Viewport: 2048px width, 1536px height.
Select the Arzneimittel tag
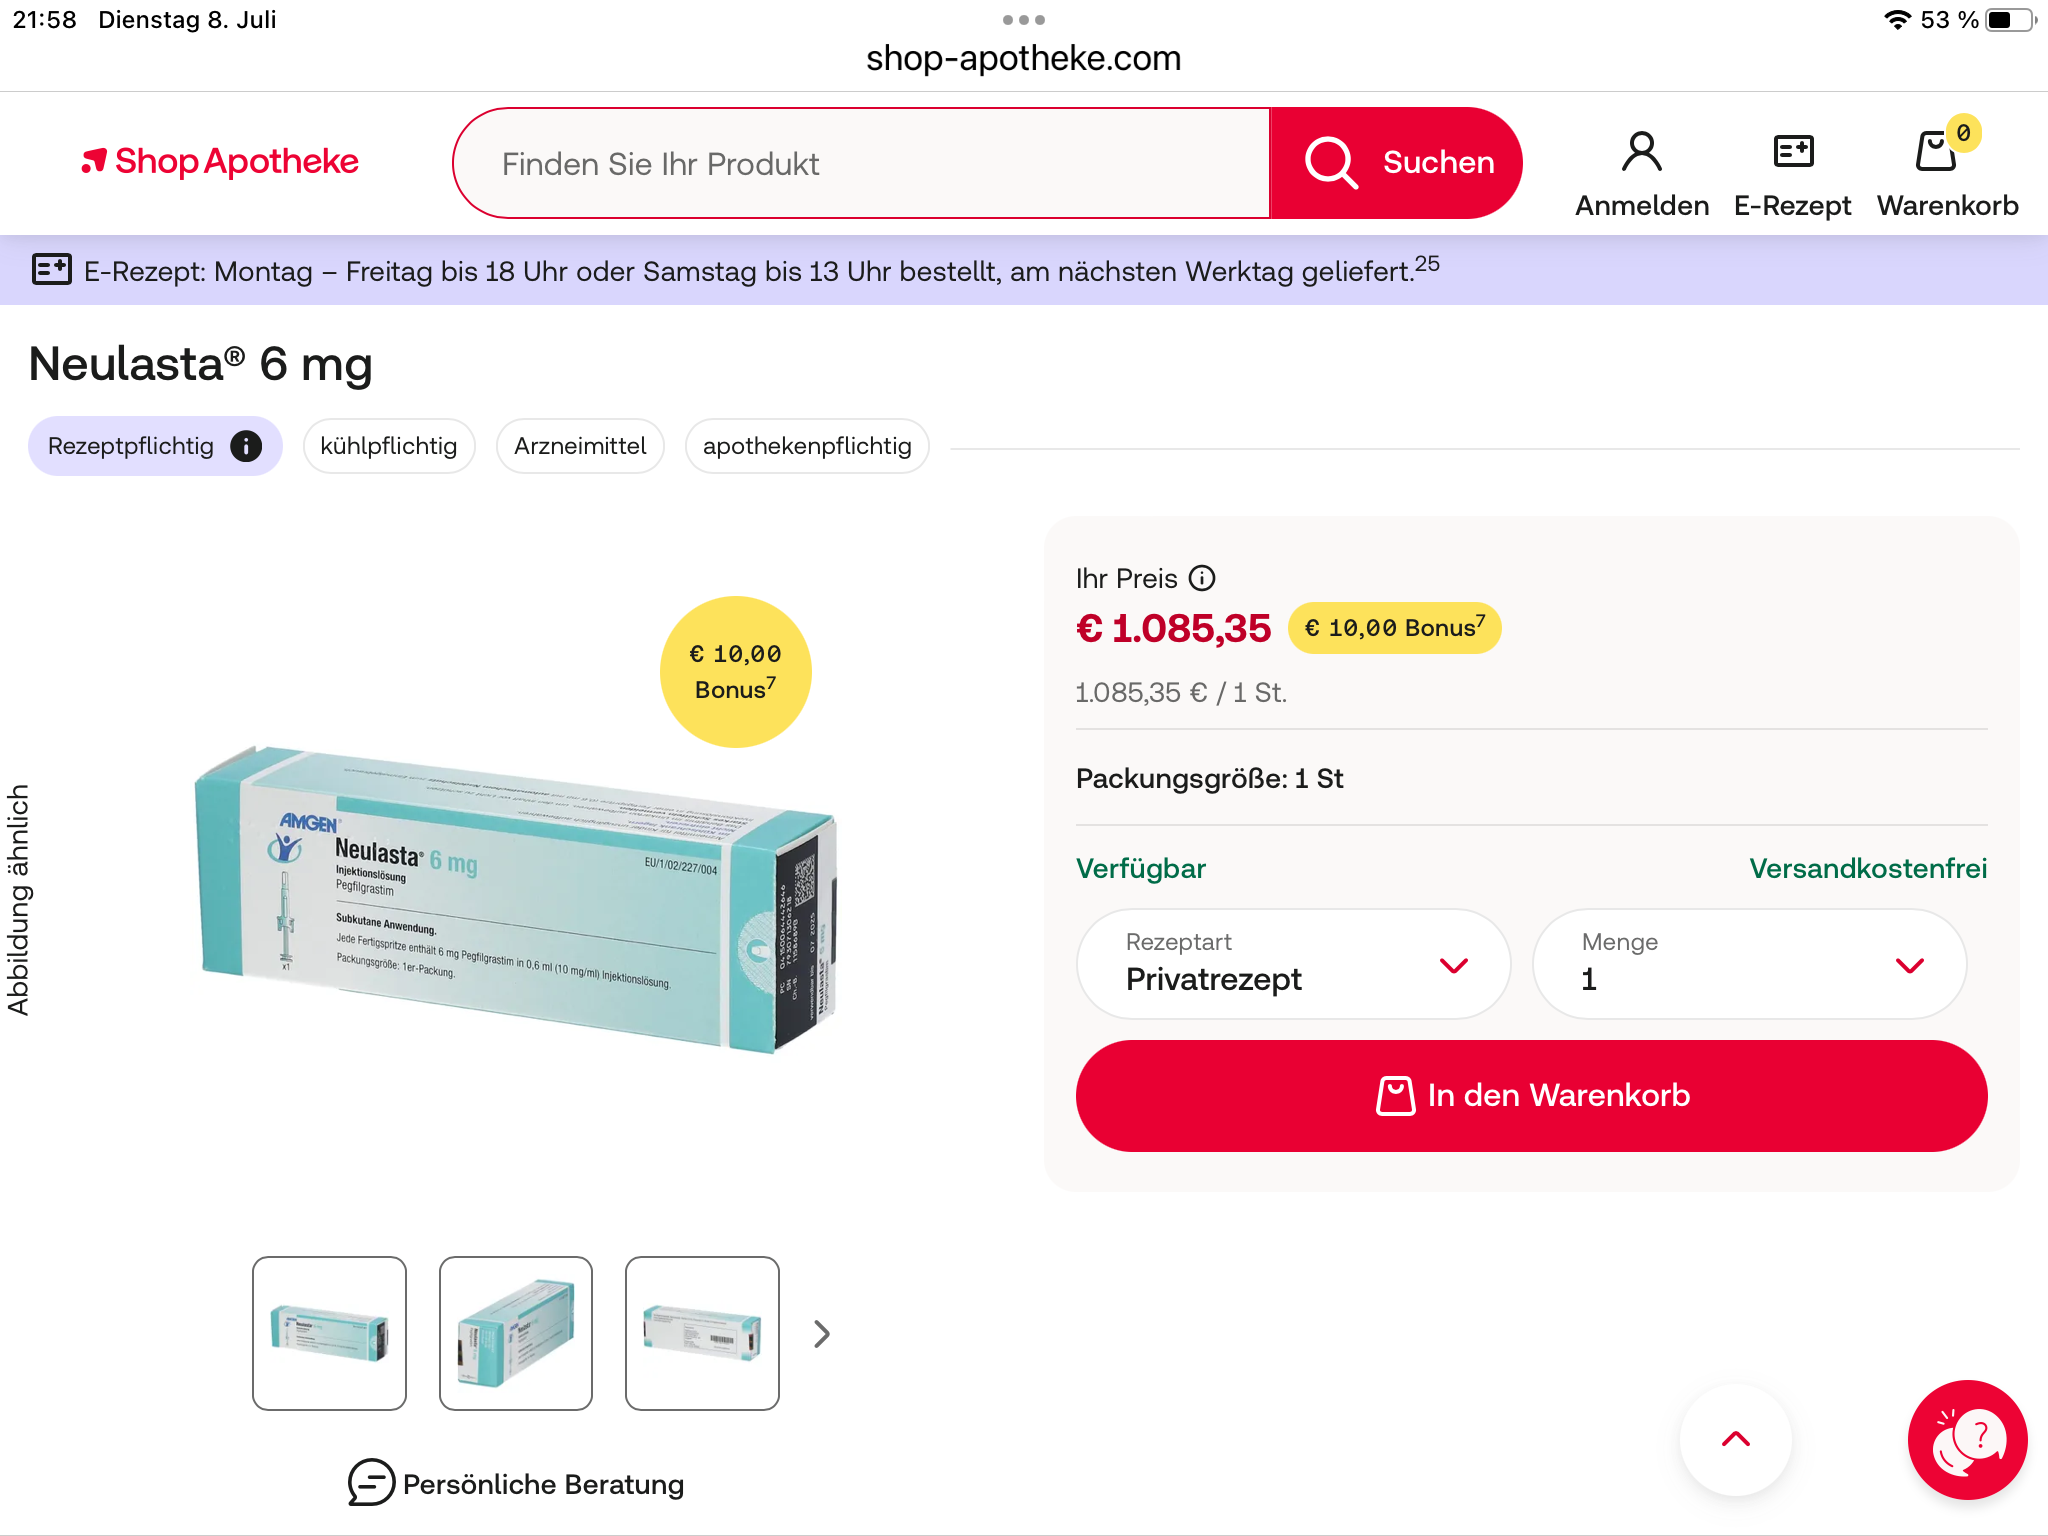point(580,446)
